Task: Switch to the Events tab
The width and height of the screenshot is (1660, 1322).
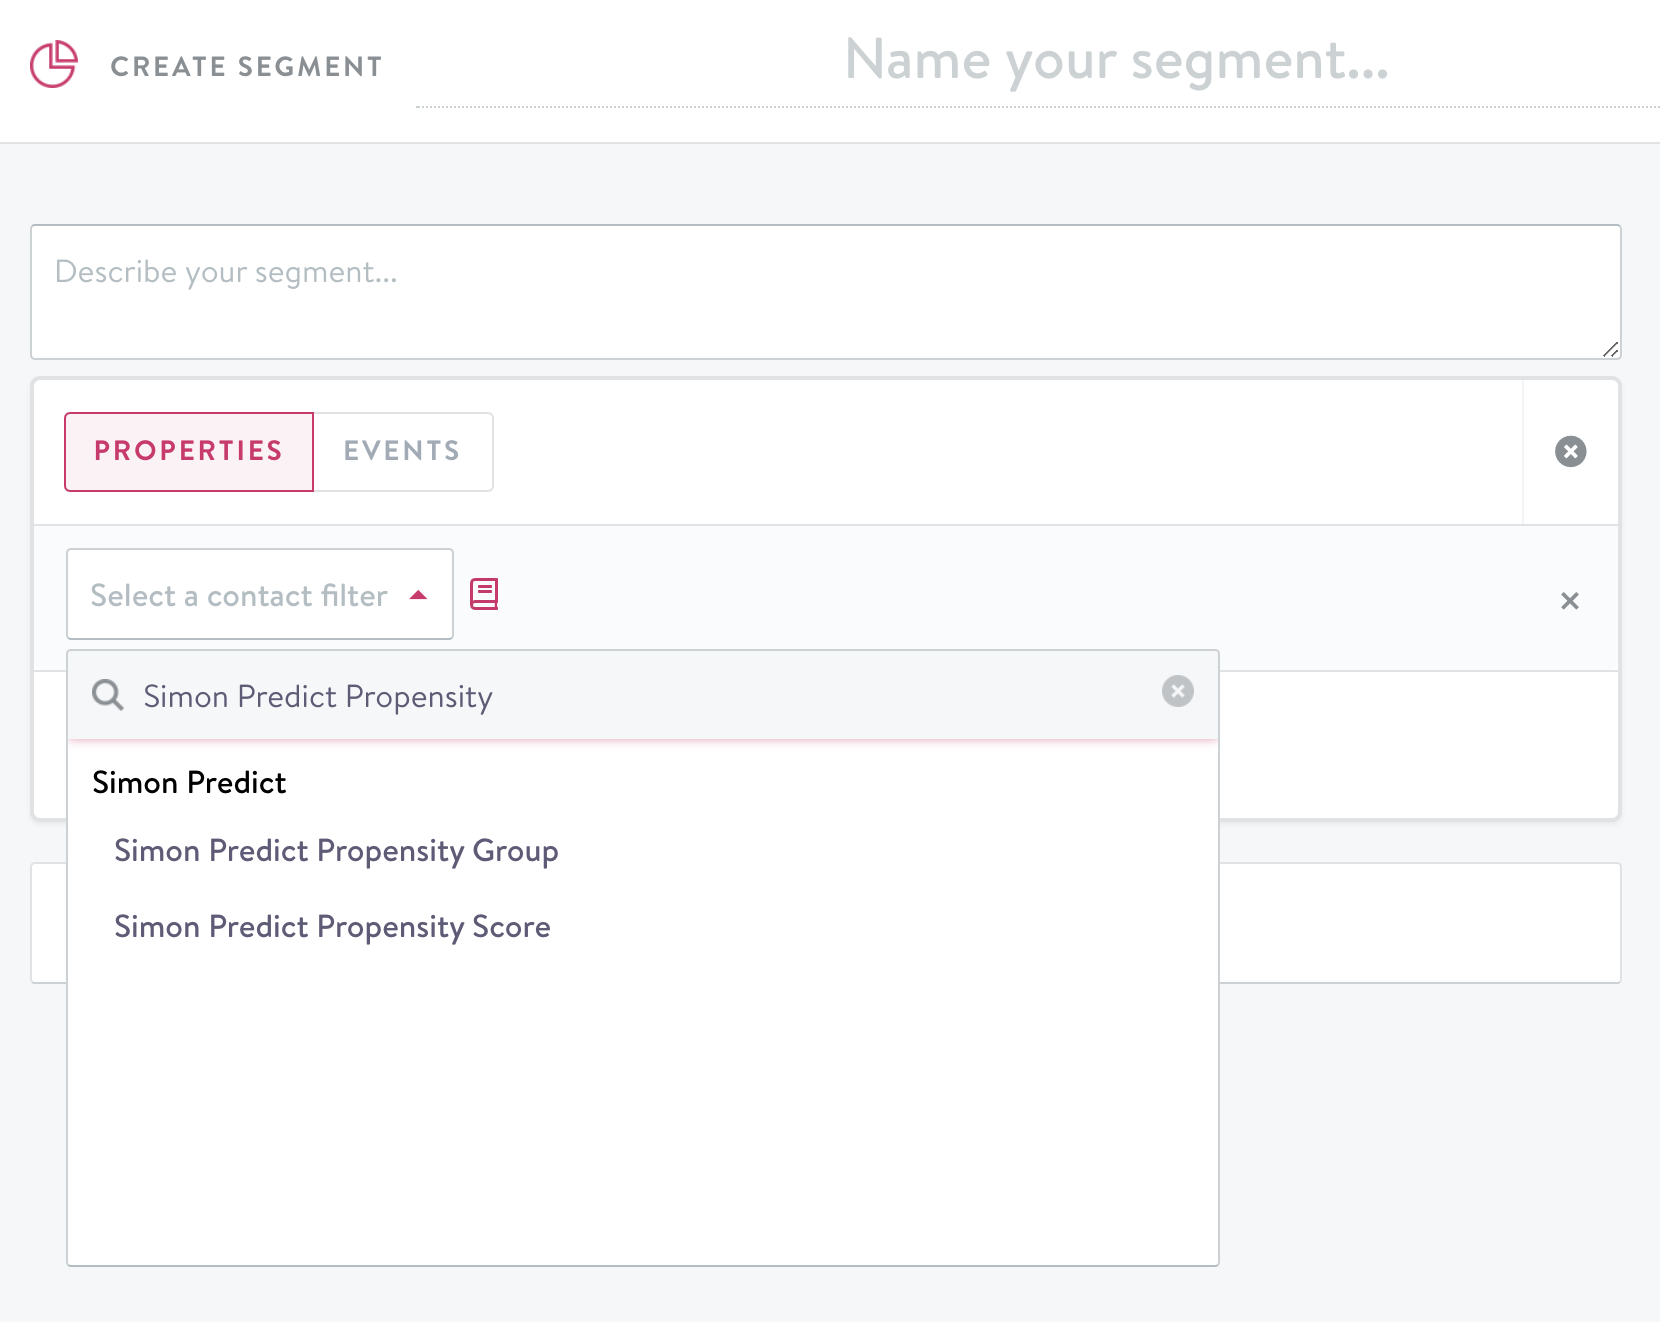Action: (x=402, y=452)
